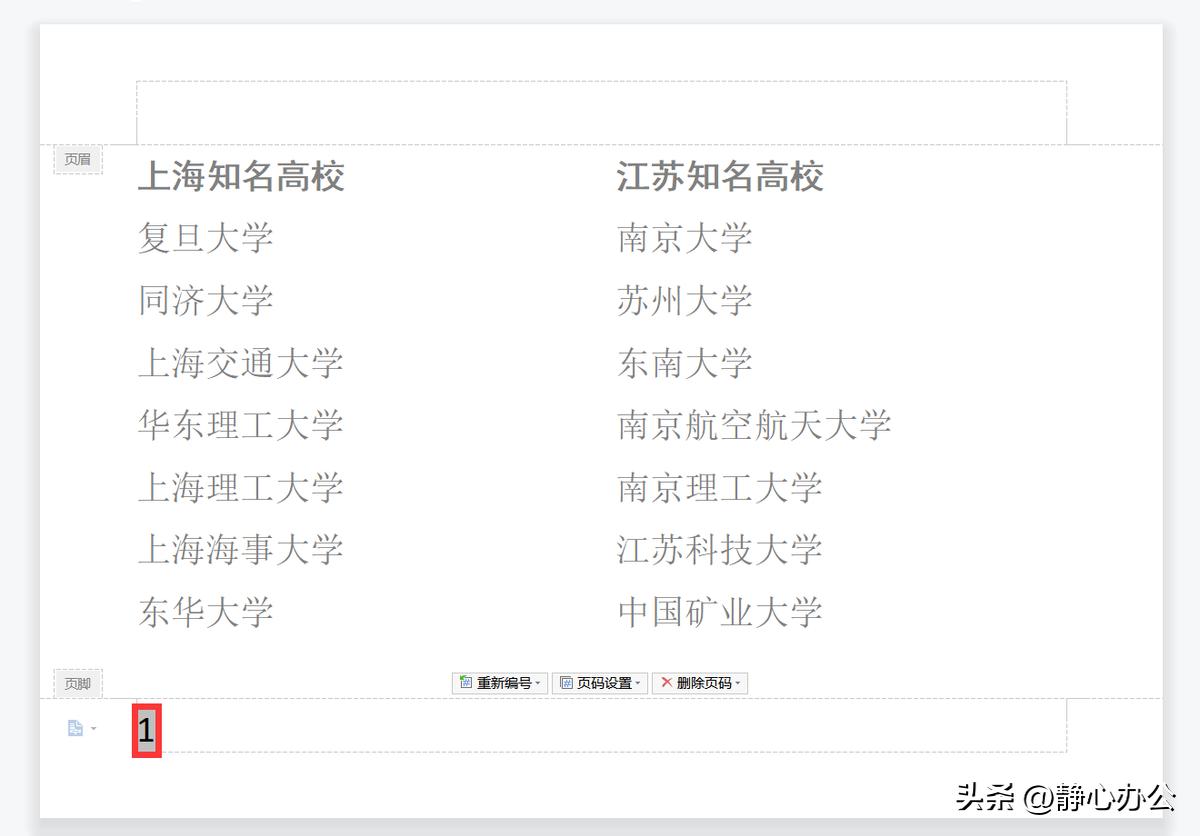Select the 页脚 footer label tag
This screenshot has height=836, width=1200.
(x=78, y=683)
